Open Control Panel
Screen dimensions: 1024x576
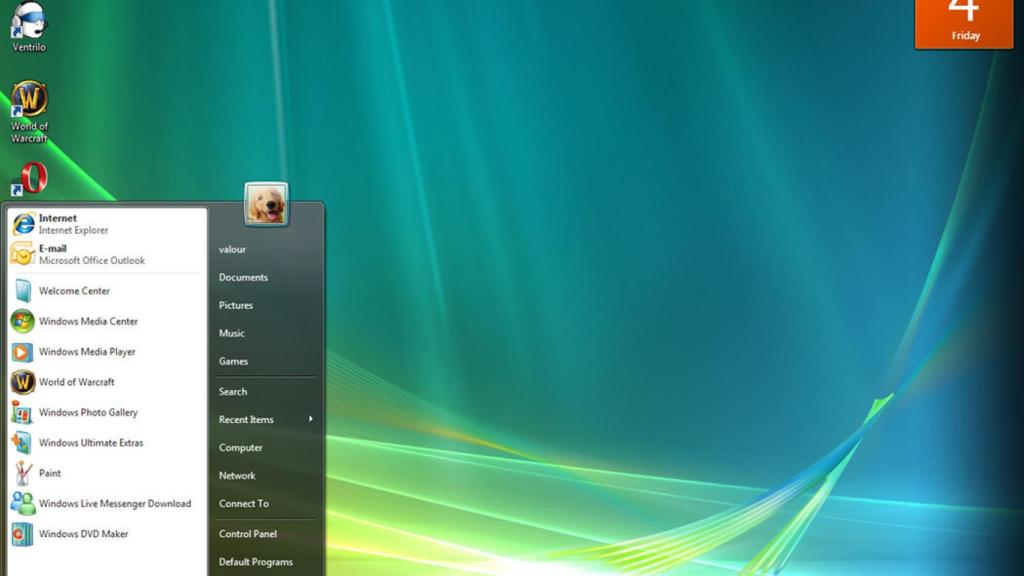246,533
